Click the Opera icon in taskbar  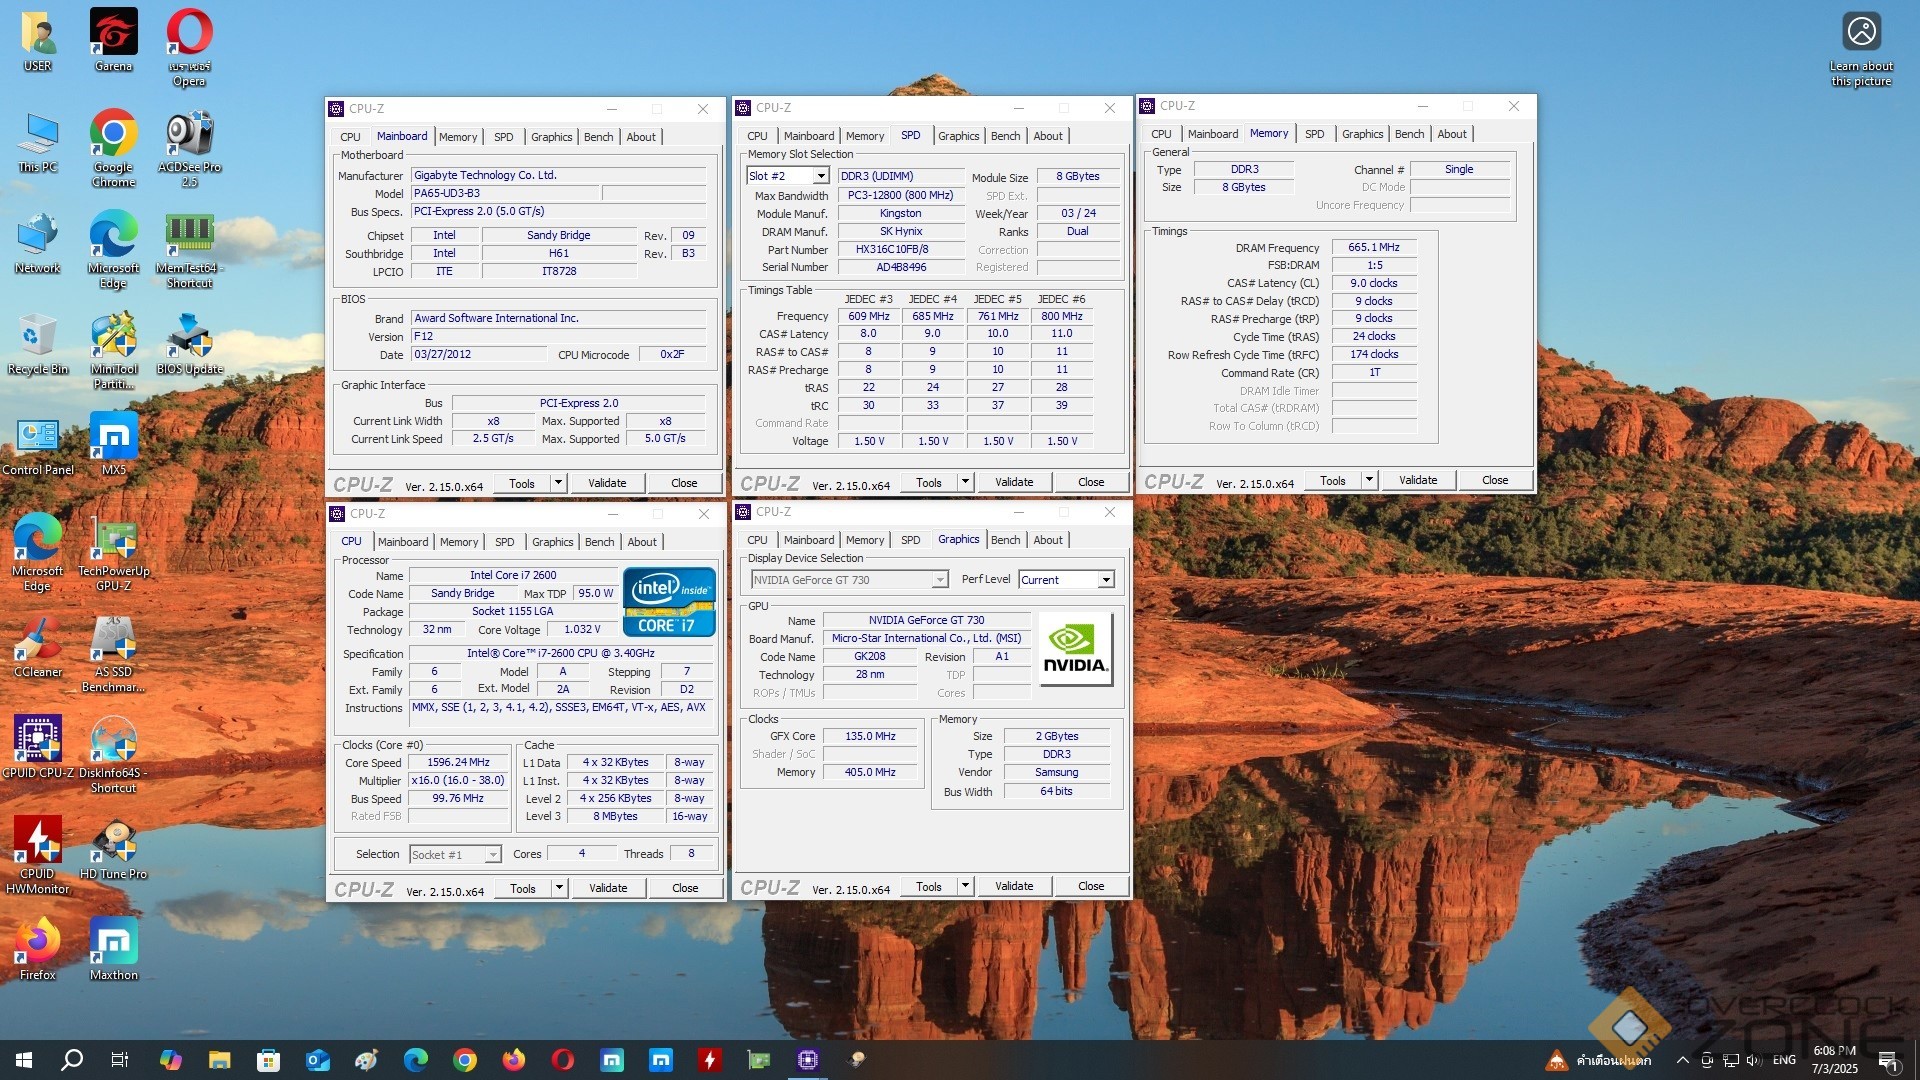[563, 1060]
